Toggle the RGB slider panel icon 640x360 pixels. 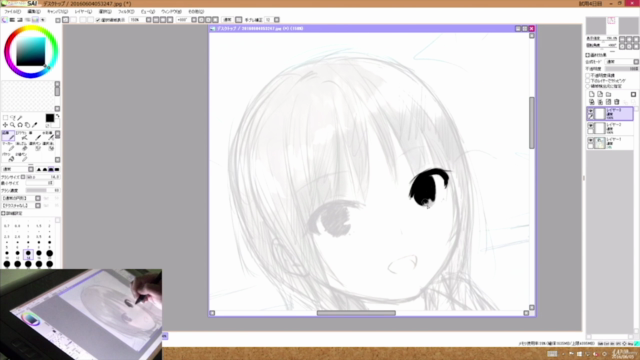point(12,20)
